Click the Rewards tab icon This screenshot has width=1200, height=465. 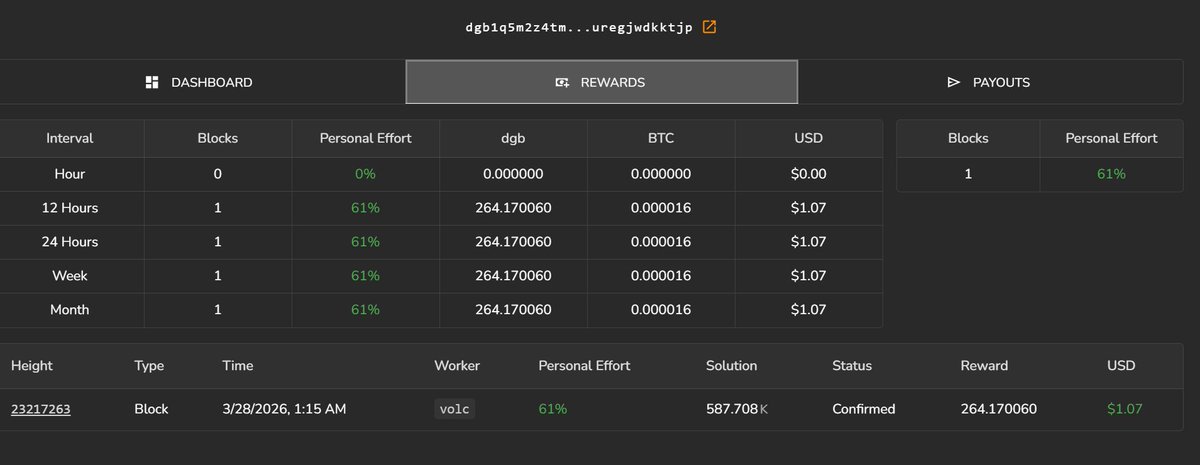click(562, 82)
